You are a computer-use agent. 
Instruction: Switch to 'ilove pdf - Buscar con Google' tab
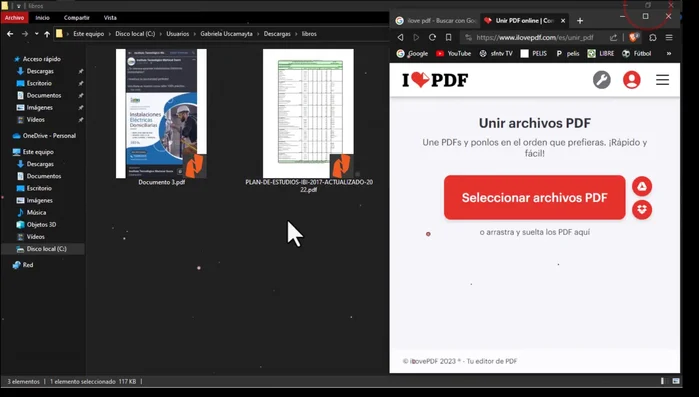436,20
